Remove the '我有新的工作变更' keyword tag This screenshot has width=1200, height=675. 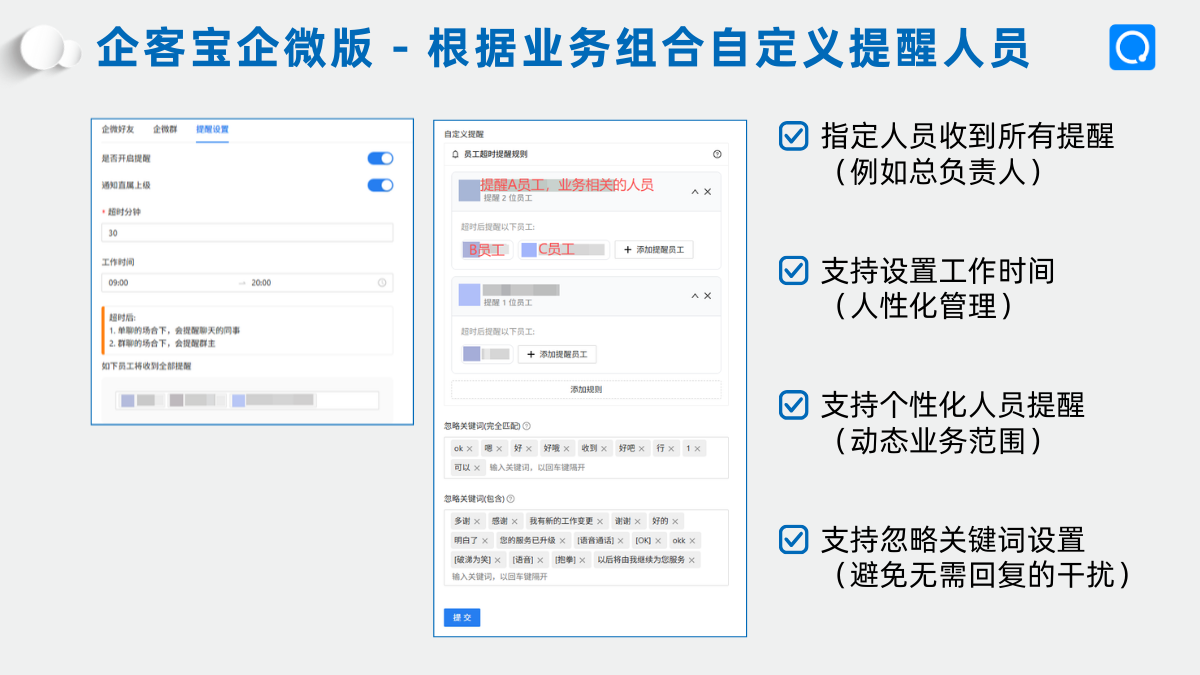(601, 521)
